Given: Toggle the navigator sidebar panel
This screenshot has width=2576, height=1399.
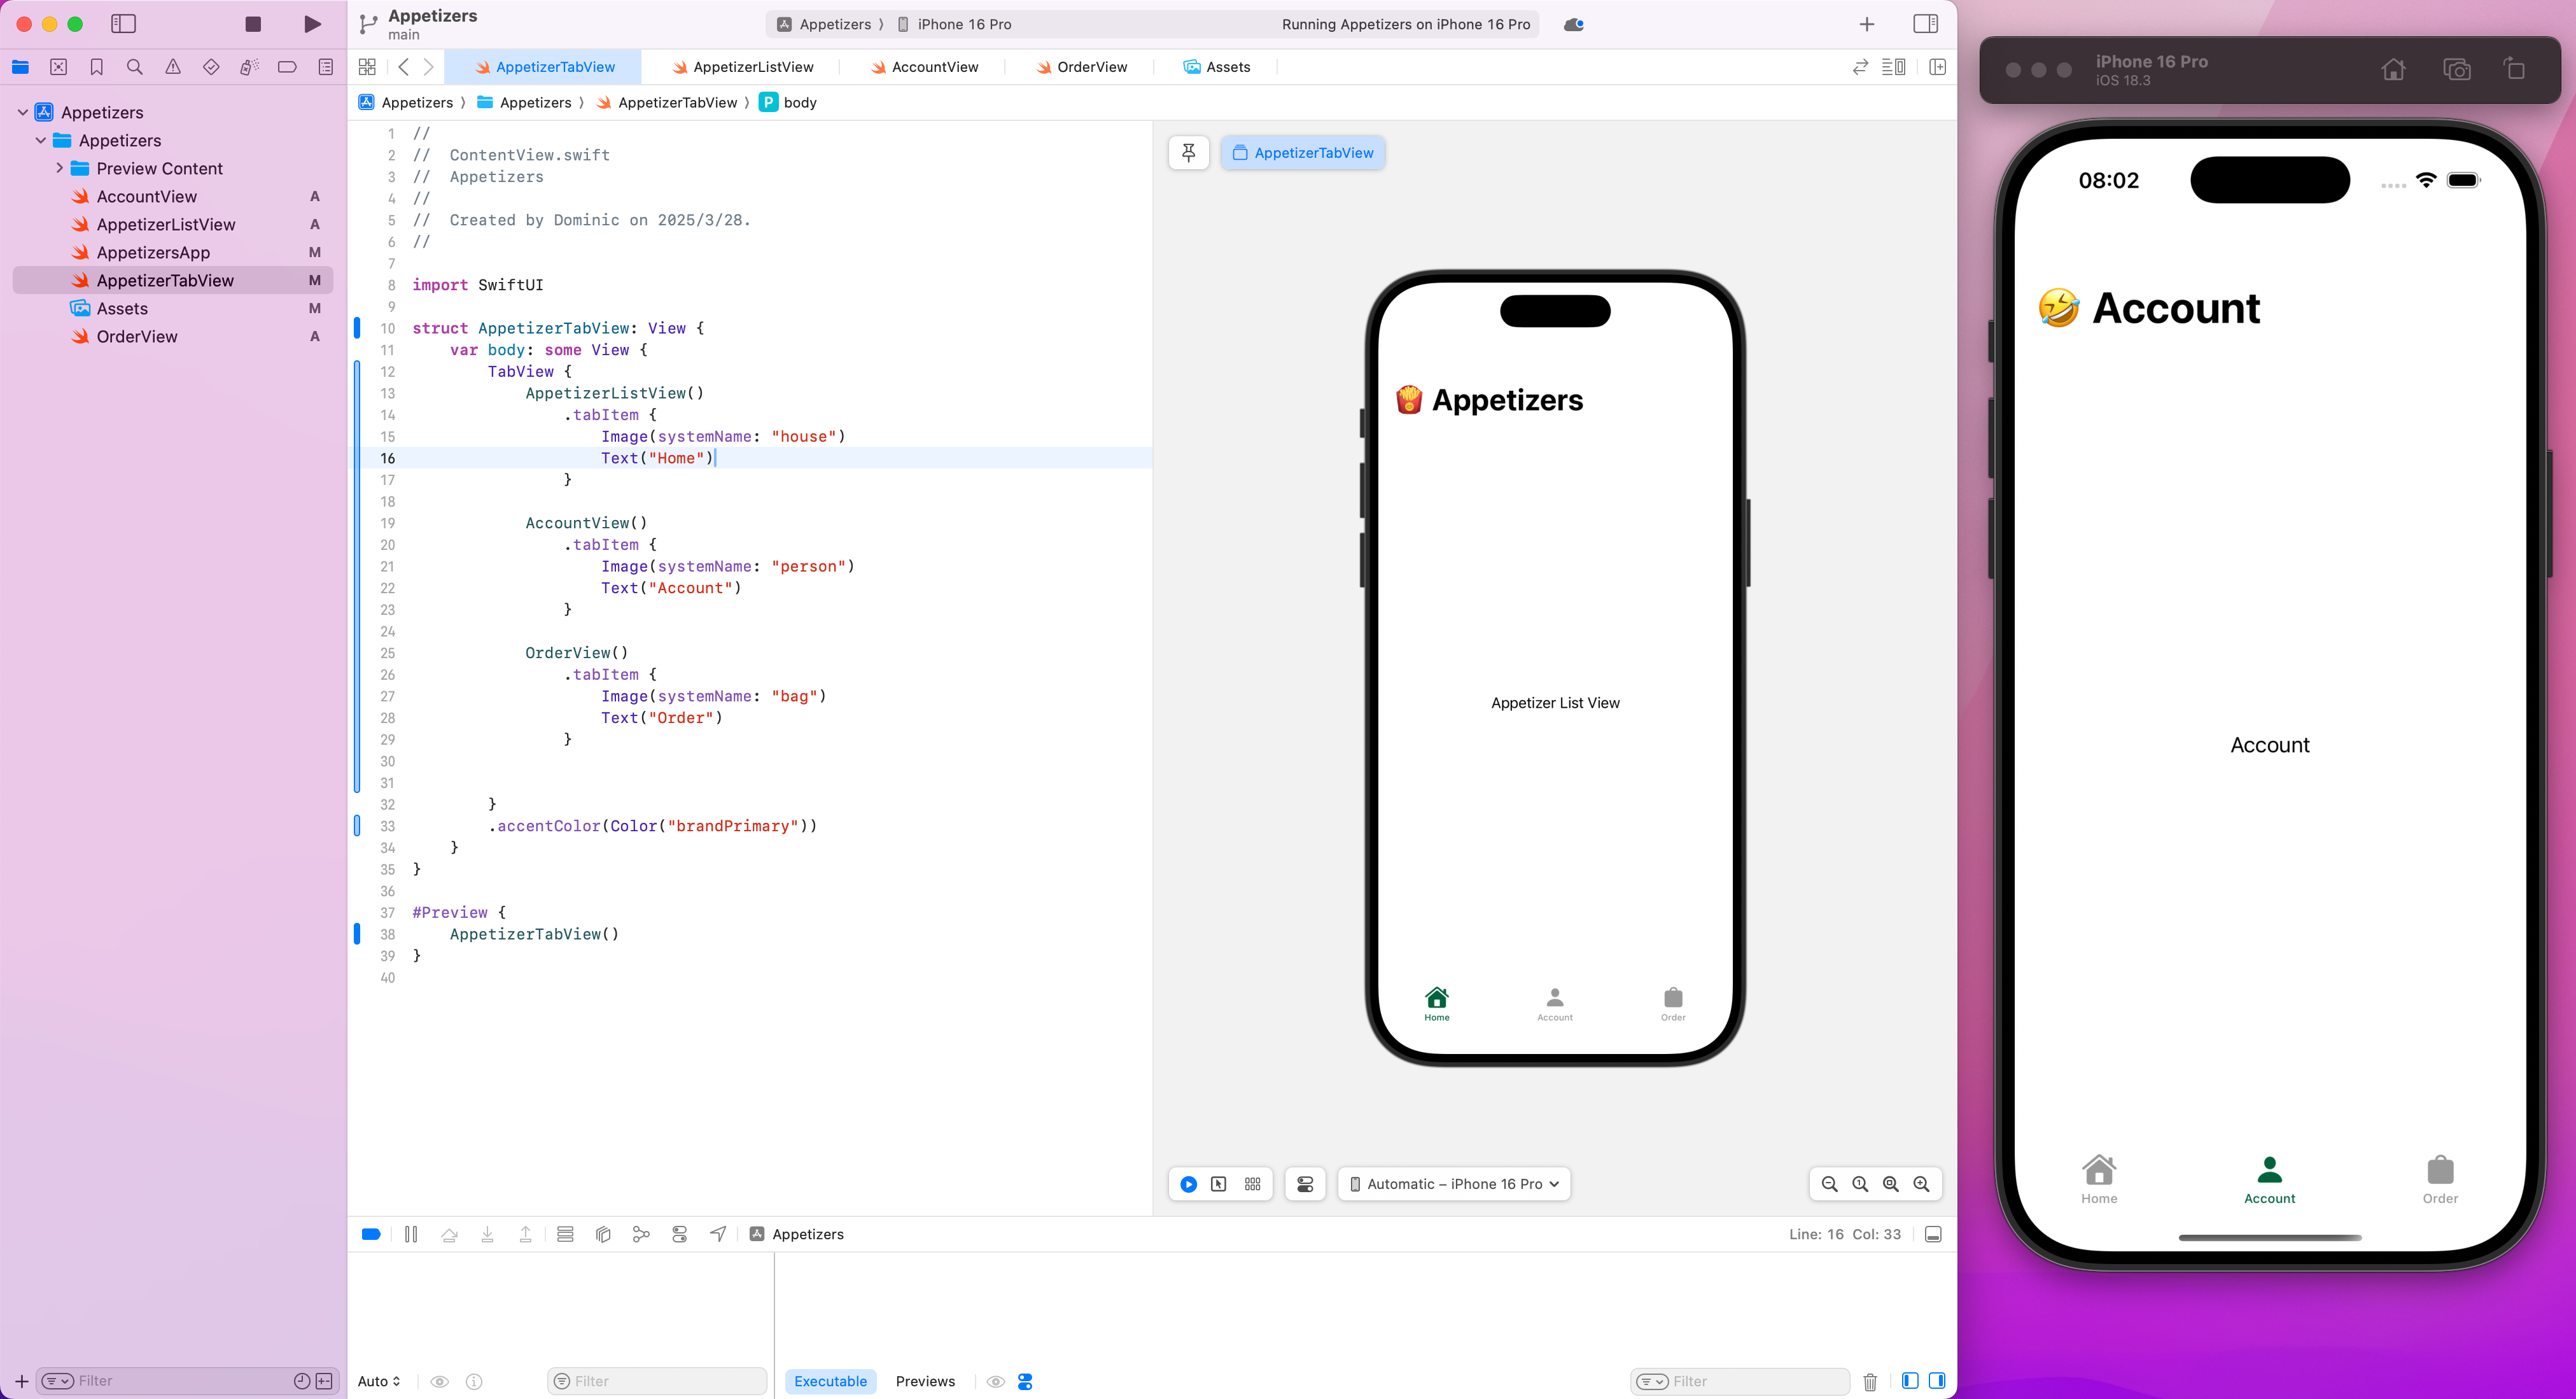Looking at the screenshot, I should click(x=123, y=24).
